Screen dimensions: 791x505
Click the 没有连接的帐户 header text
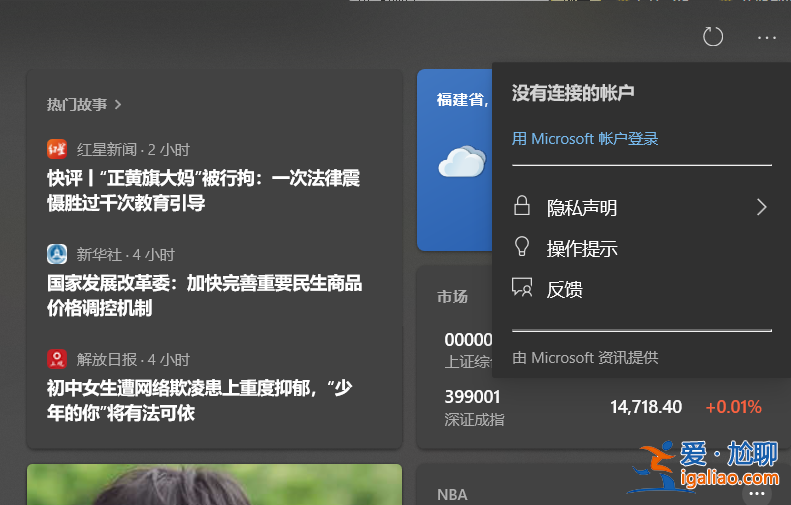pos(573,93)
